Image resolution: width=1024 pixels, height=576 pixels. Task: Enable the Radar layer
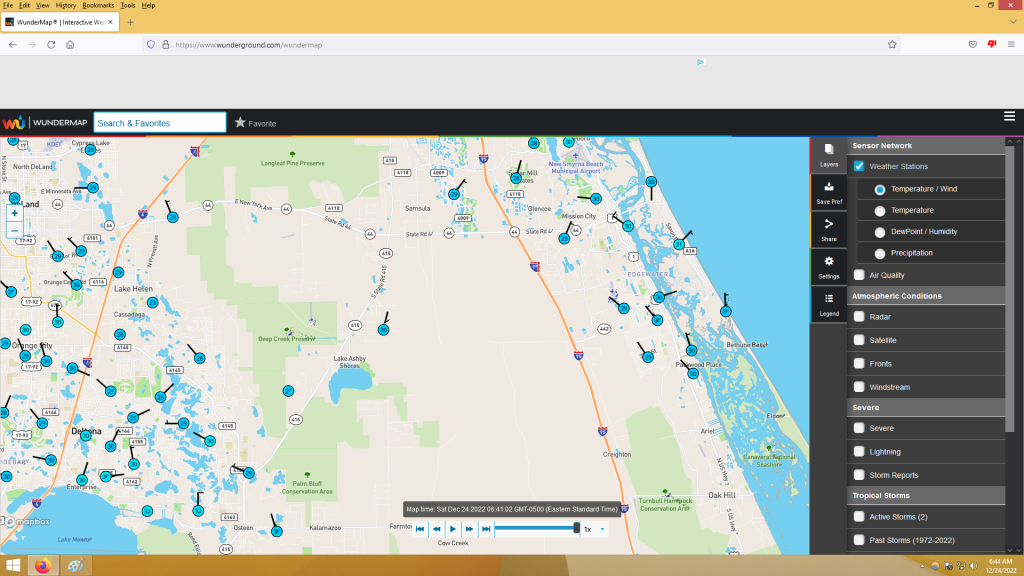[859, 317]
